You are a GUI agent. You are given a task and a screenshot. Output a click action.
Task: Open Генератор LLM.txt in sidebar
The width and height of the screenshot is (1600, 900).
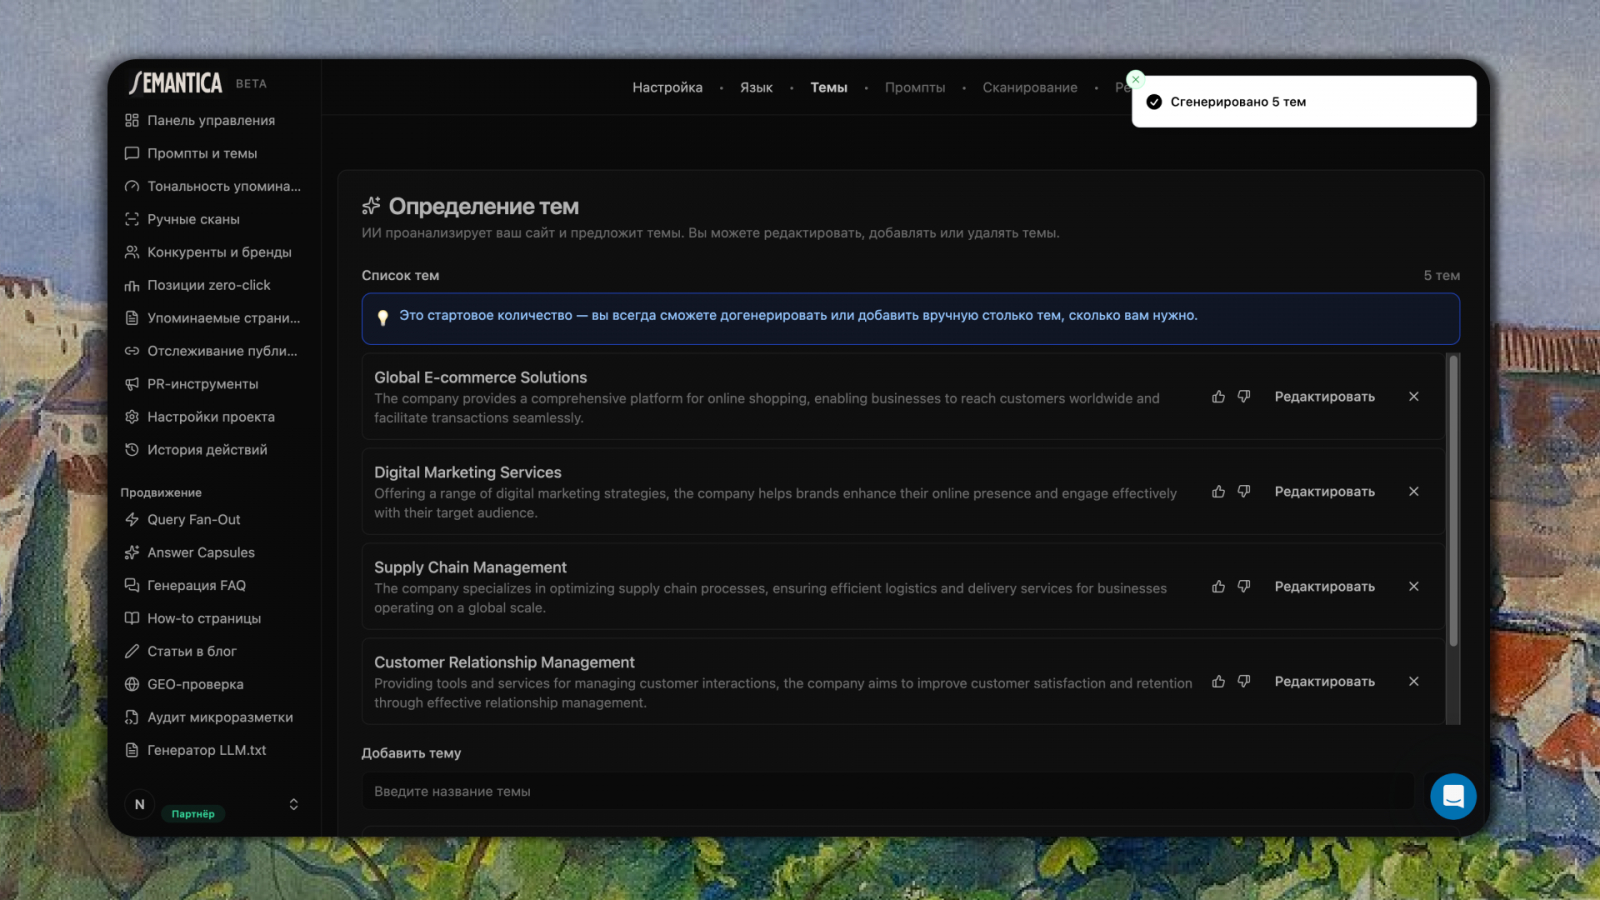(206, 751)
